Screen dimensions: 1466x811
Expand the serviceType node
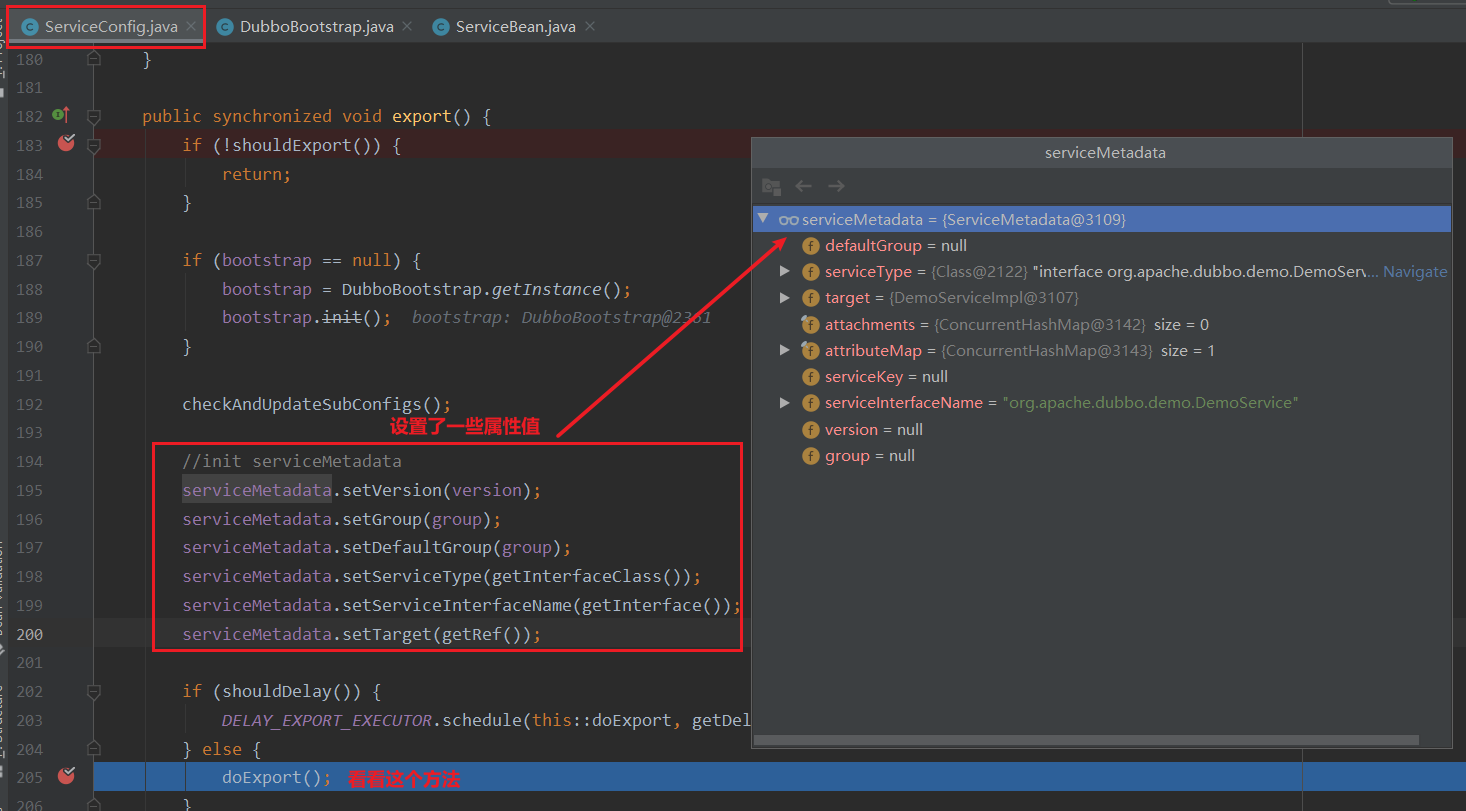(x=785, y=271)
